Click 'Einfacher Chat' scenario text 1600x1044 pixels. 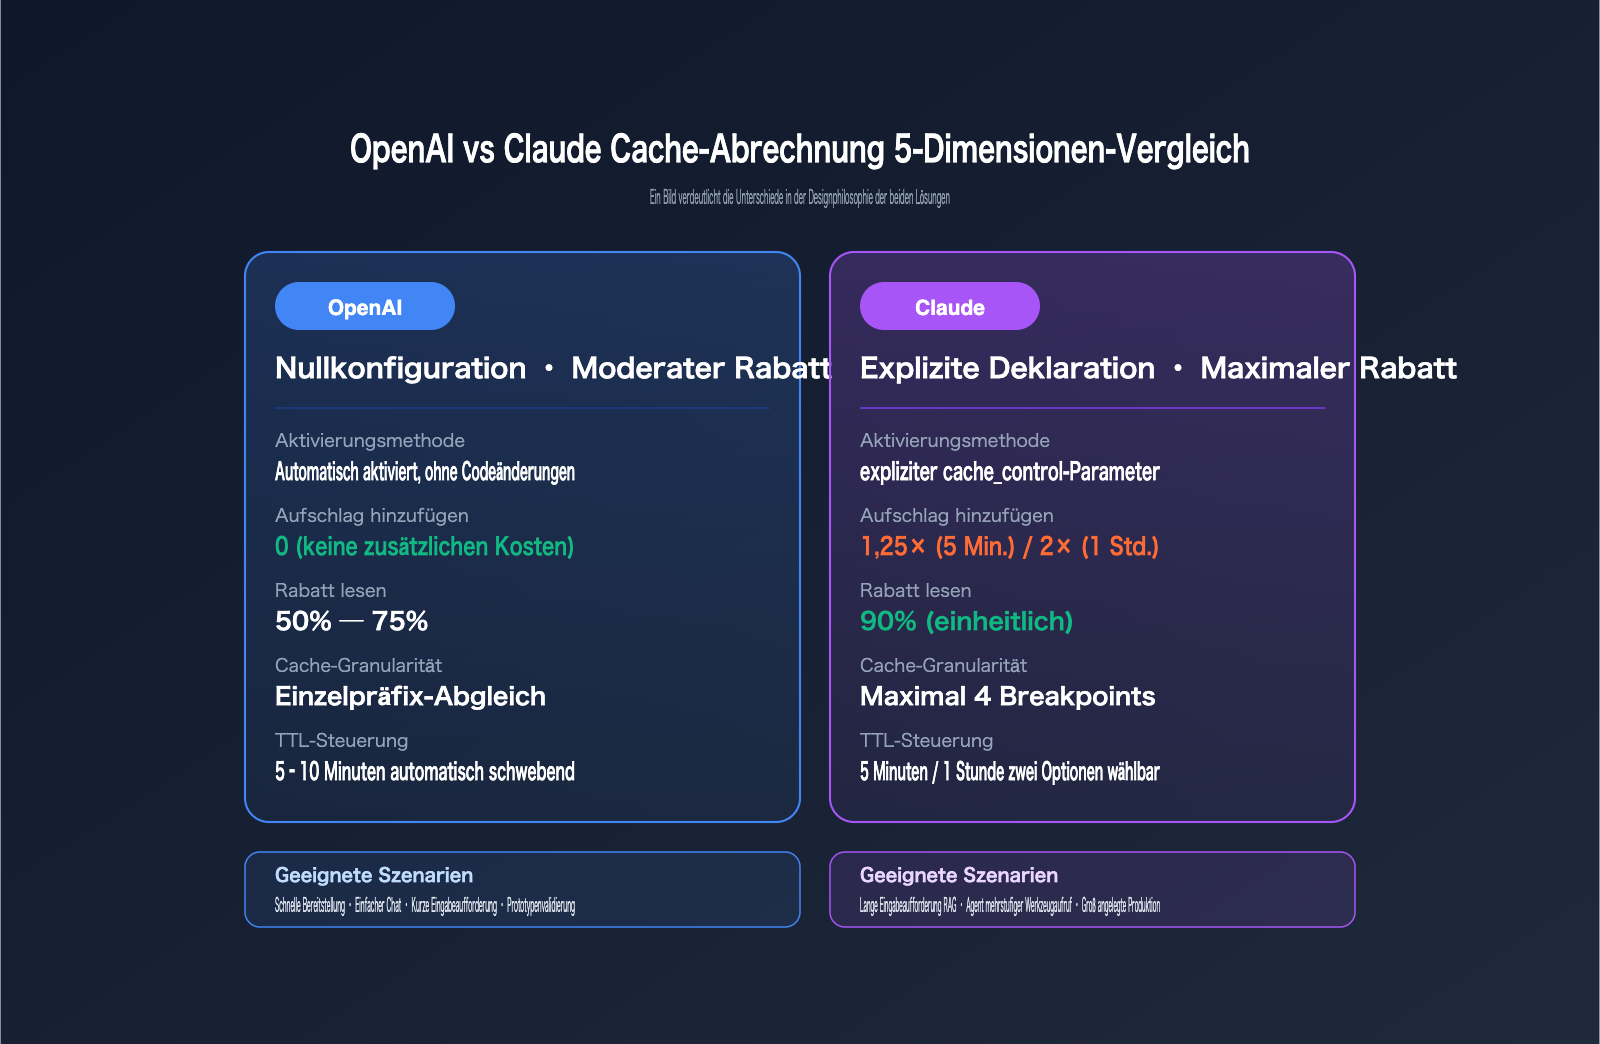[378, 906]
